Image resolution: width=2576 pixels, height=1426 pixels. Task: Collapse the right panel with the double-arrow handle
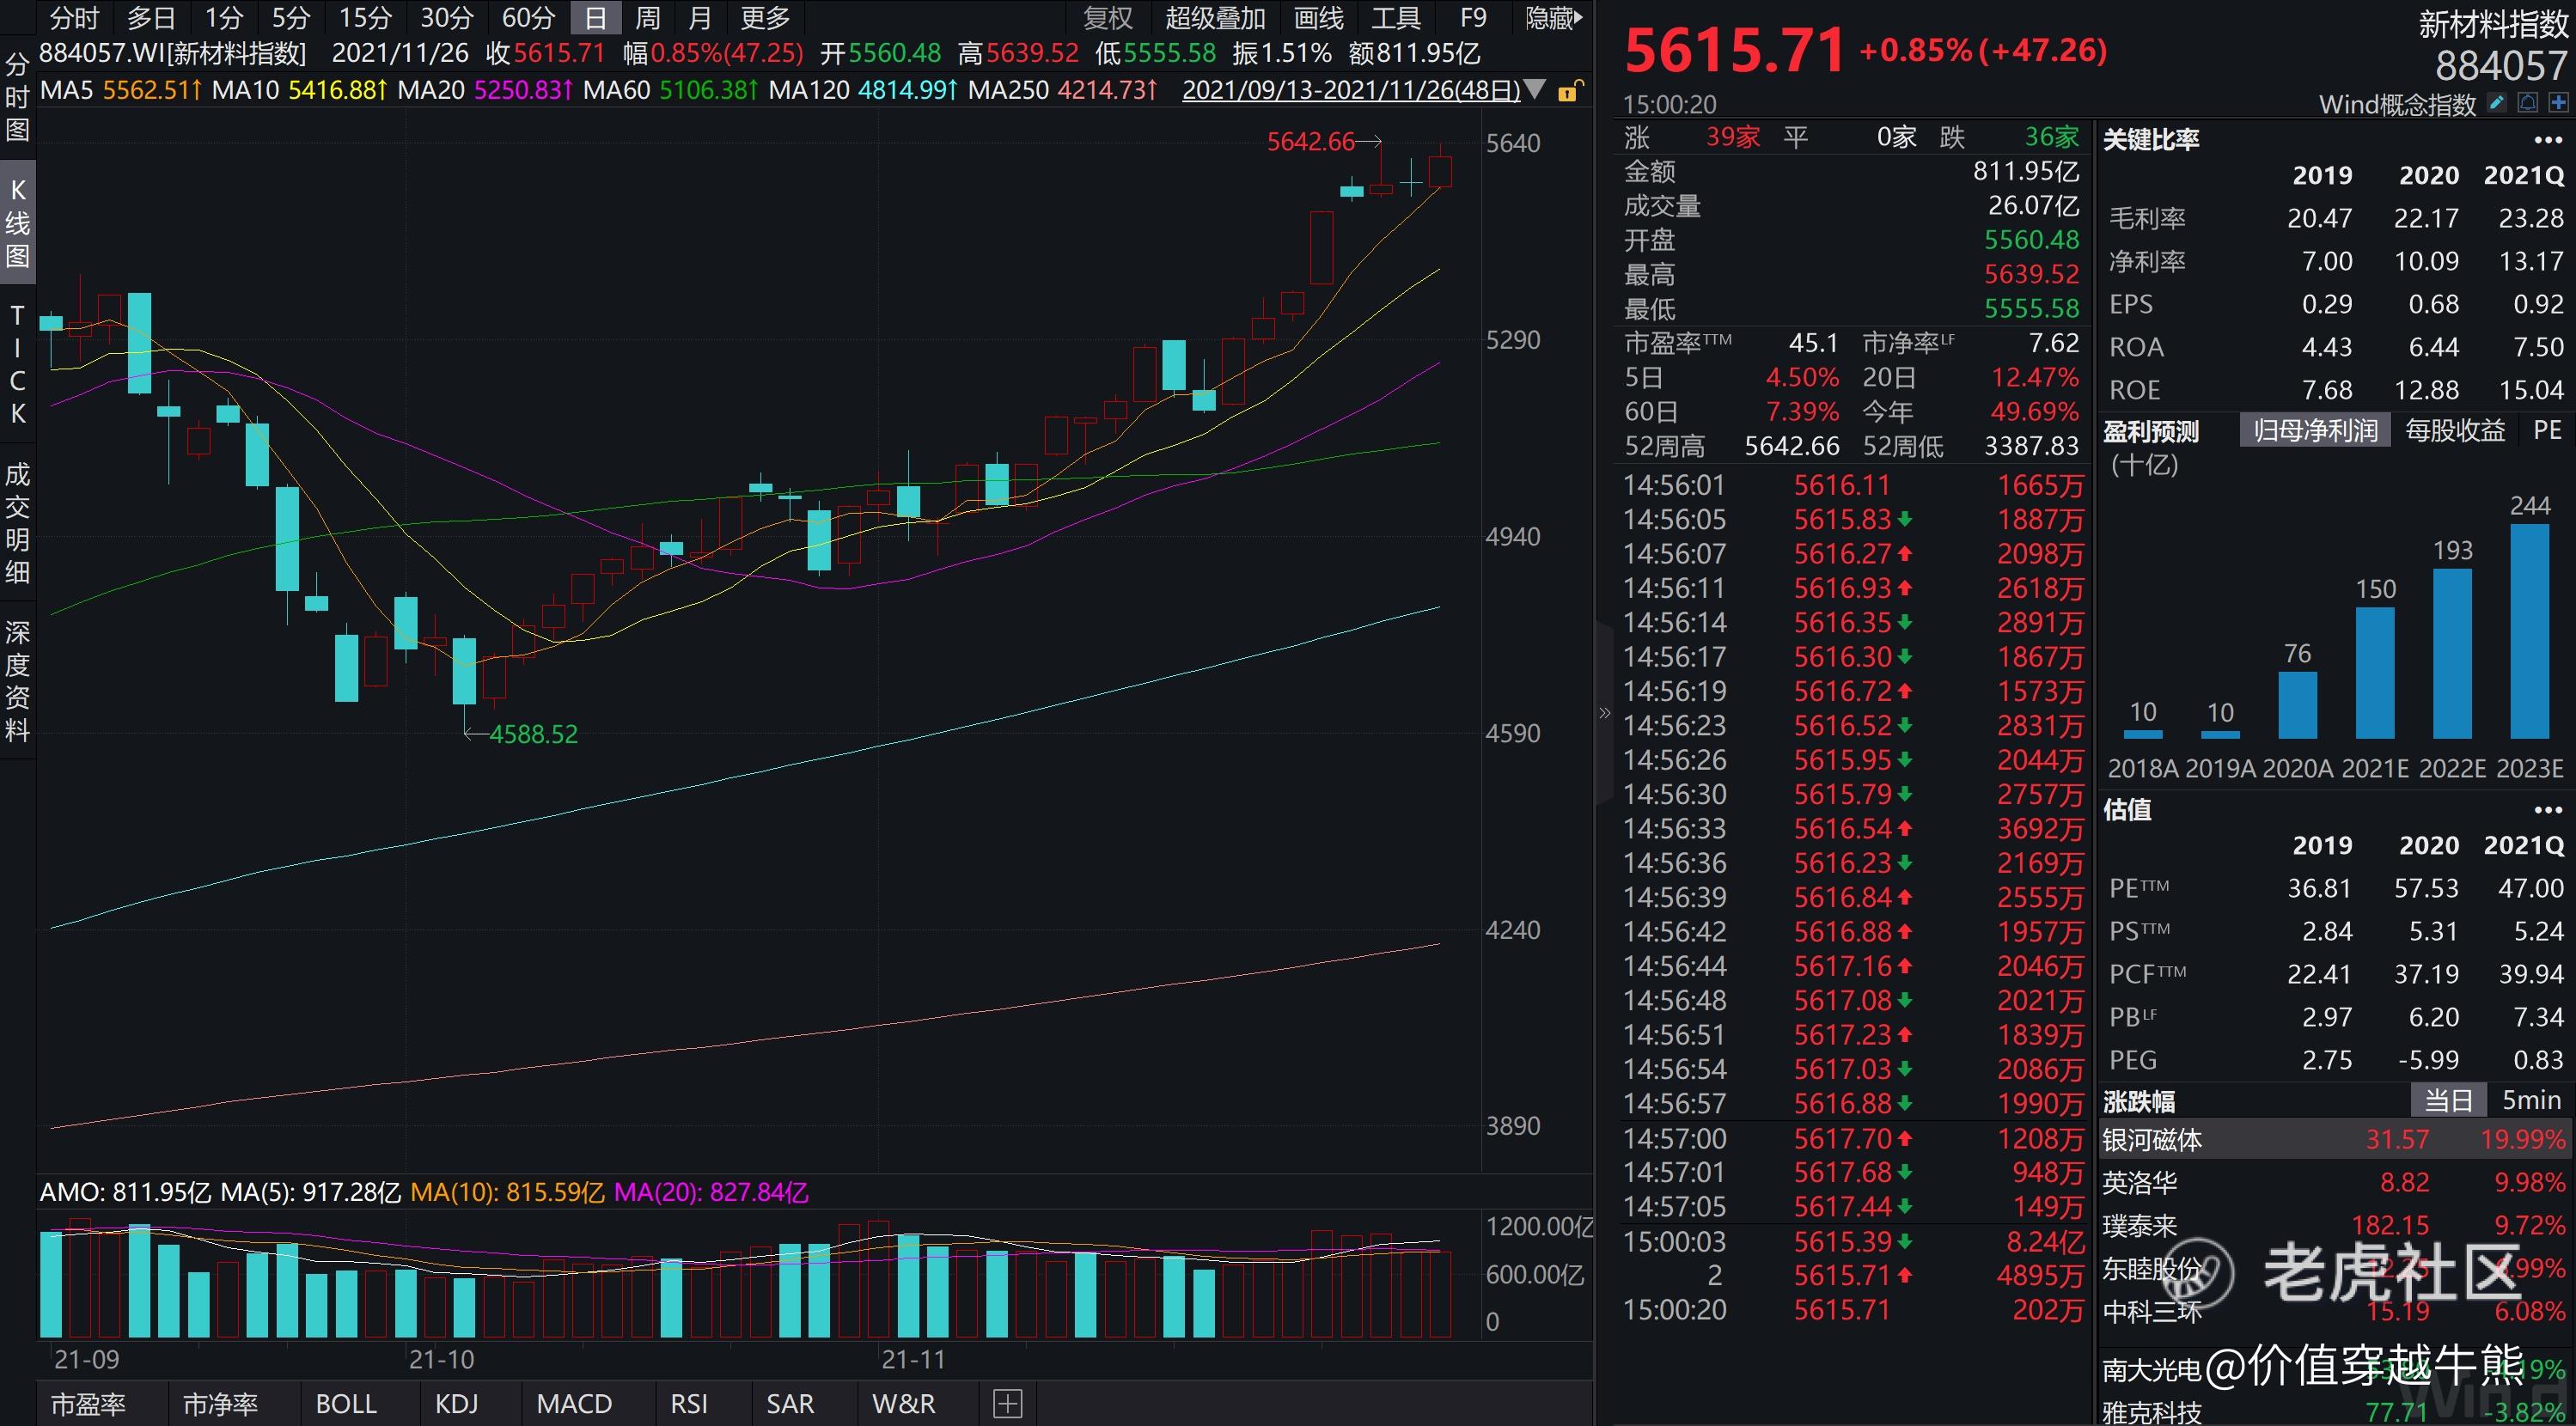pos(1604,713)
